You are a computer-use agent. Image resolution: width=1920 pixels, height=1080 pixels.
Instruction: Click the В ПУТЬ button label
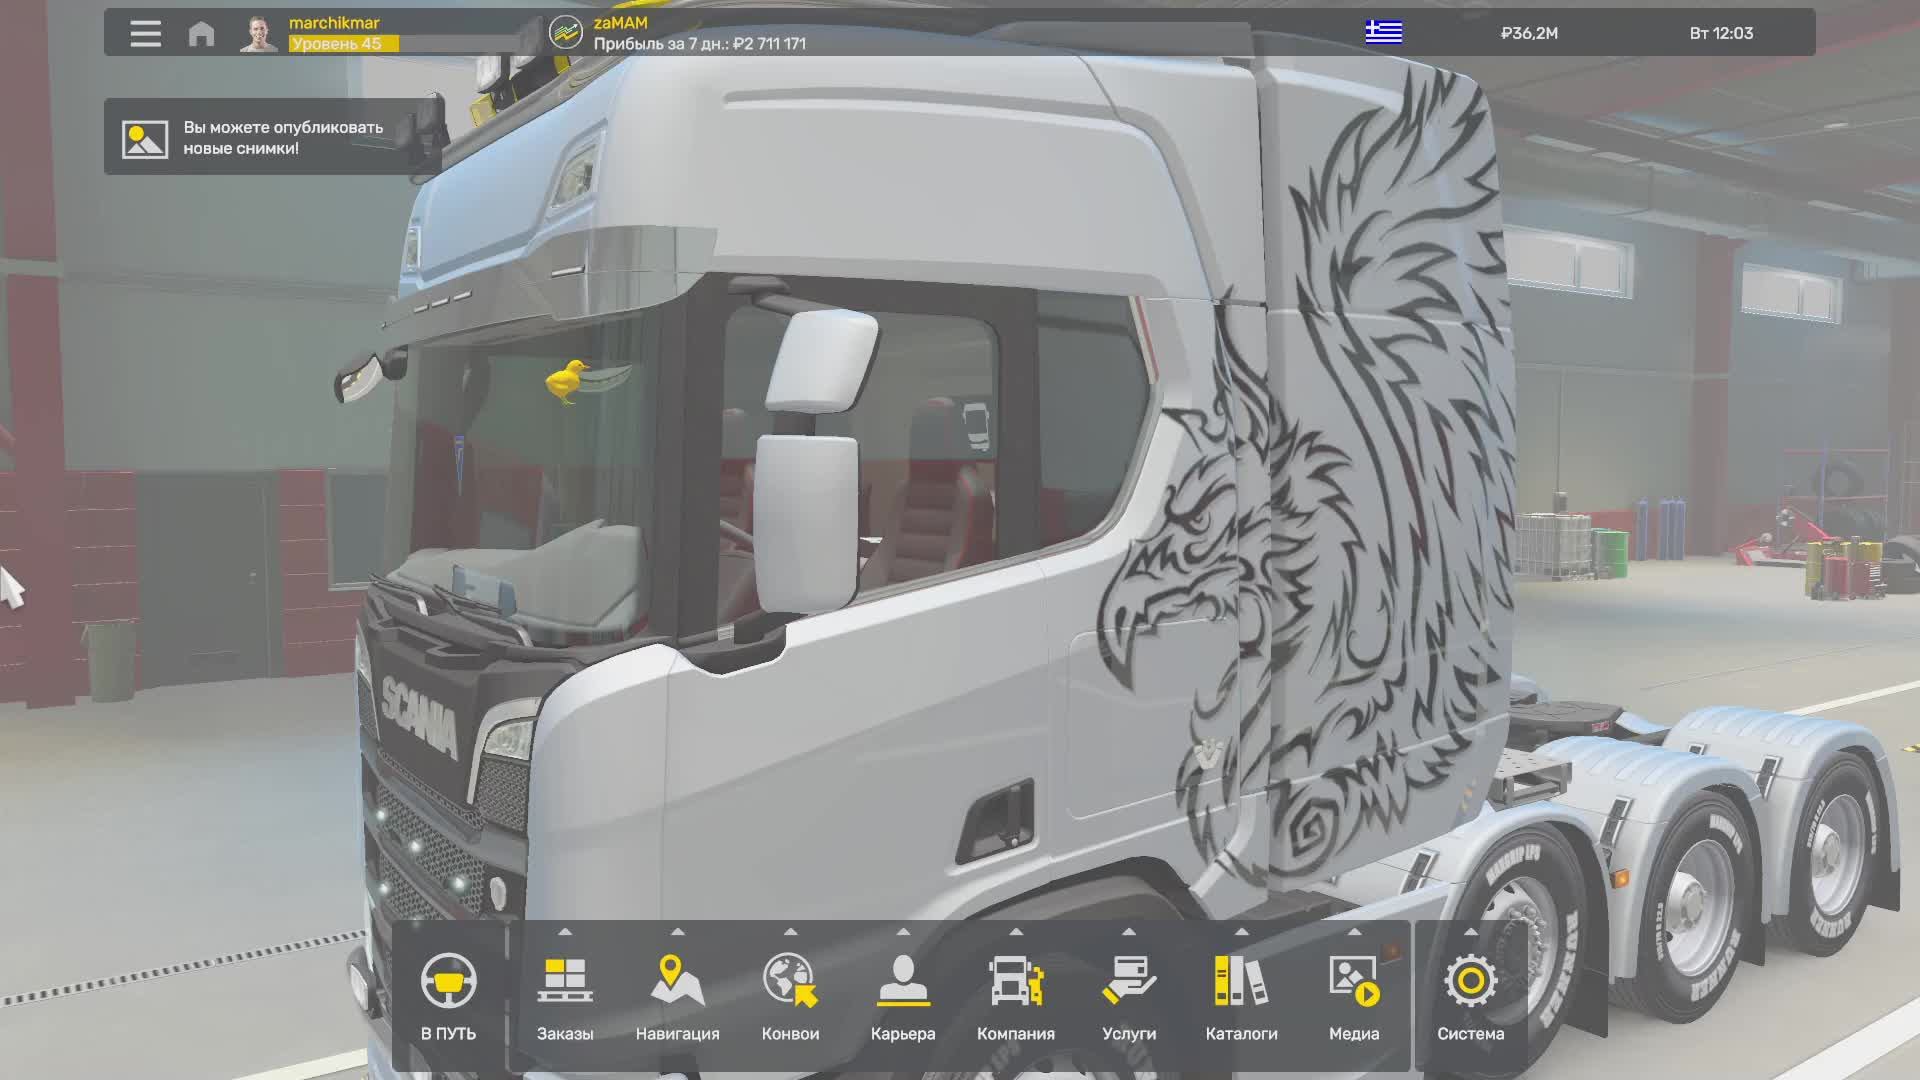pos(448,1034)
